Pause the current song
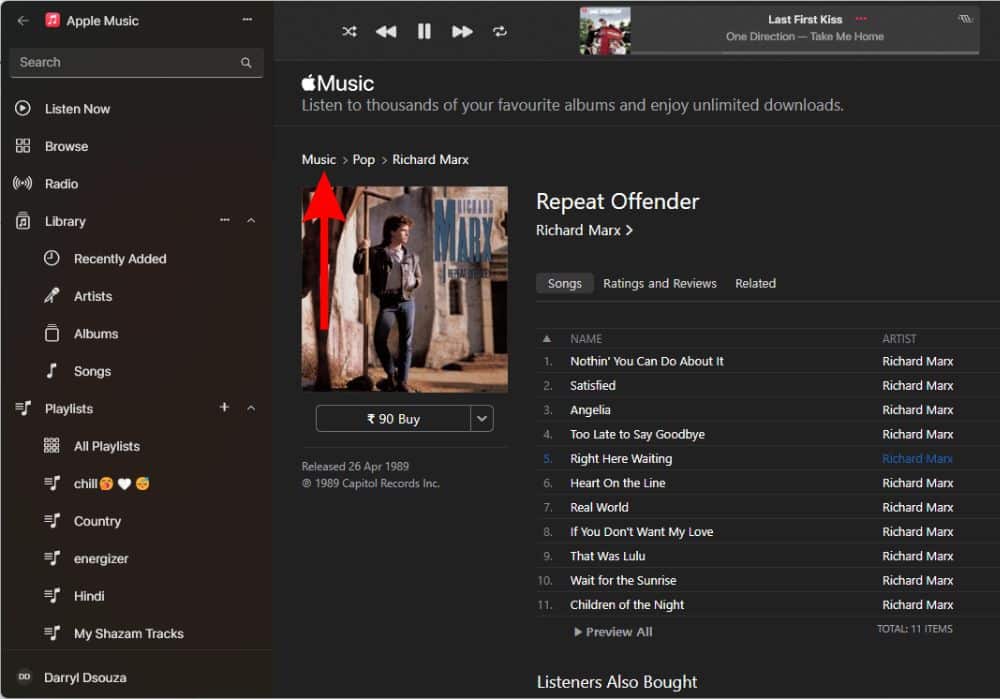 click(424, 32)
